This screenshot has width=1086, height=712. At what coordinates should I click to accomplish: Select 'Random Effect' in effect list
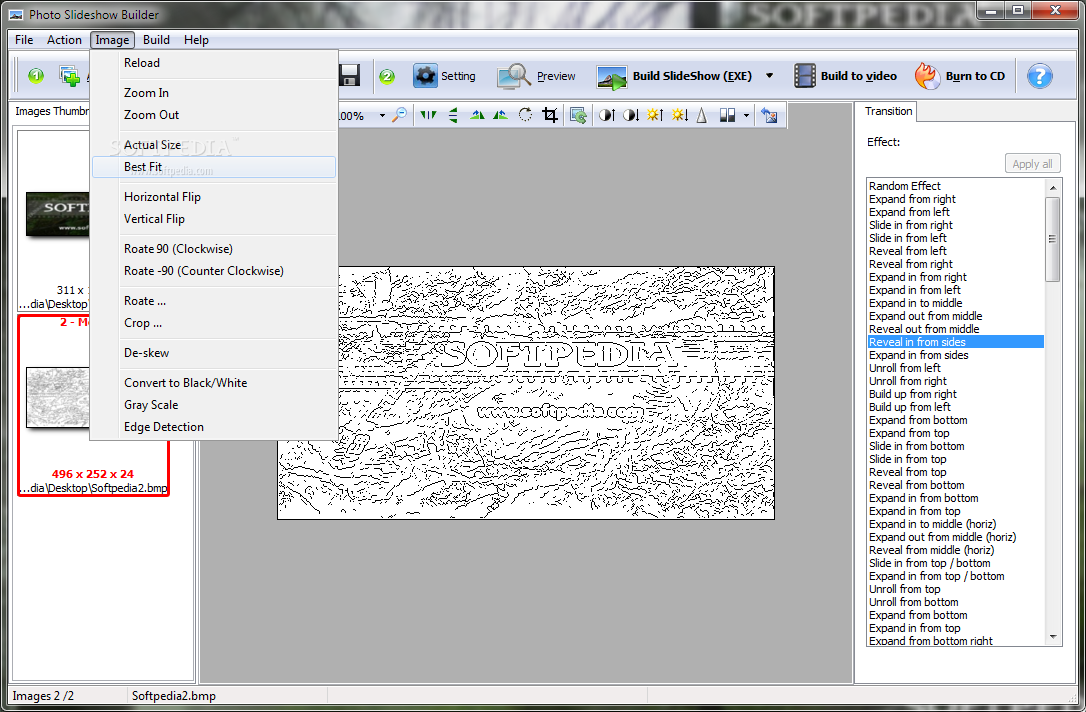[x=956, y=186]
